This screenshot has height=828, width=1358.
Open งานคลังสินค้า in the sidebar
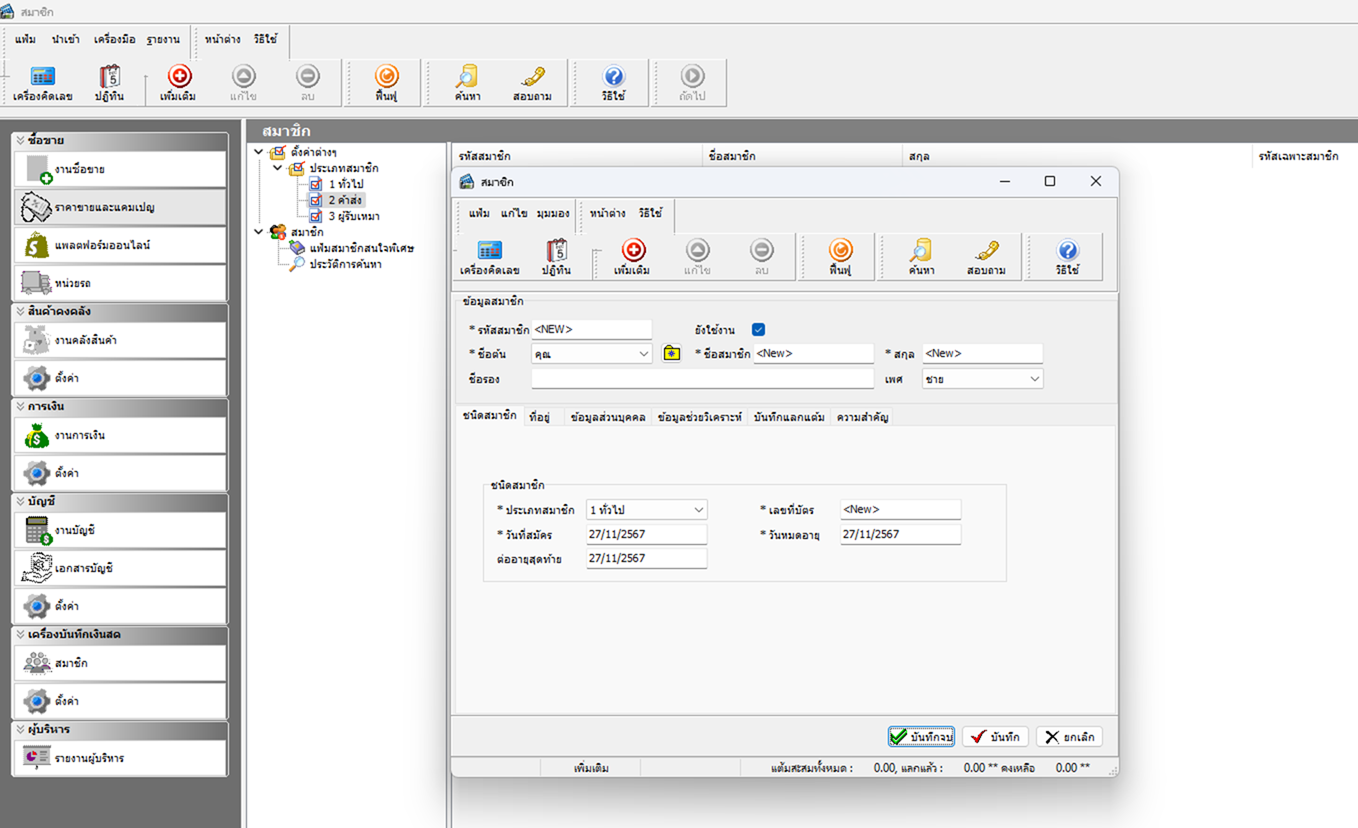pos(120,340)
